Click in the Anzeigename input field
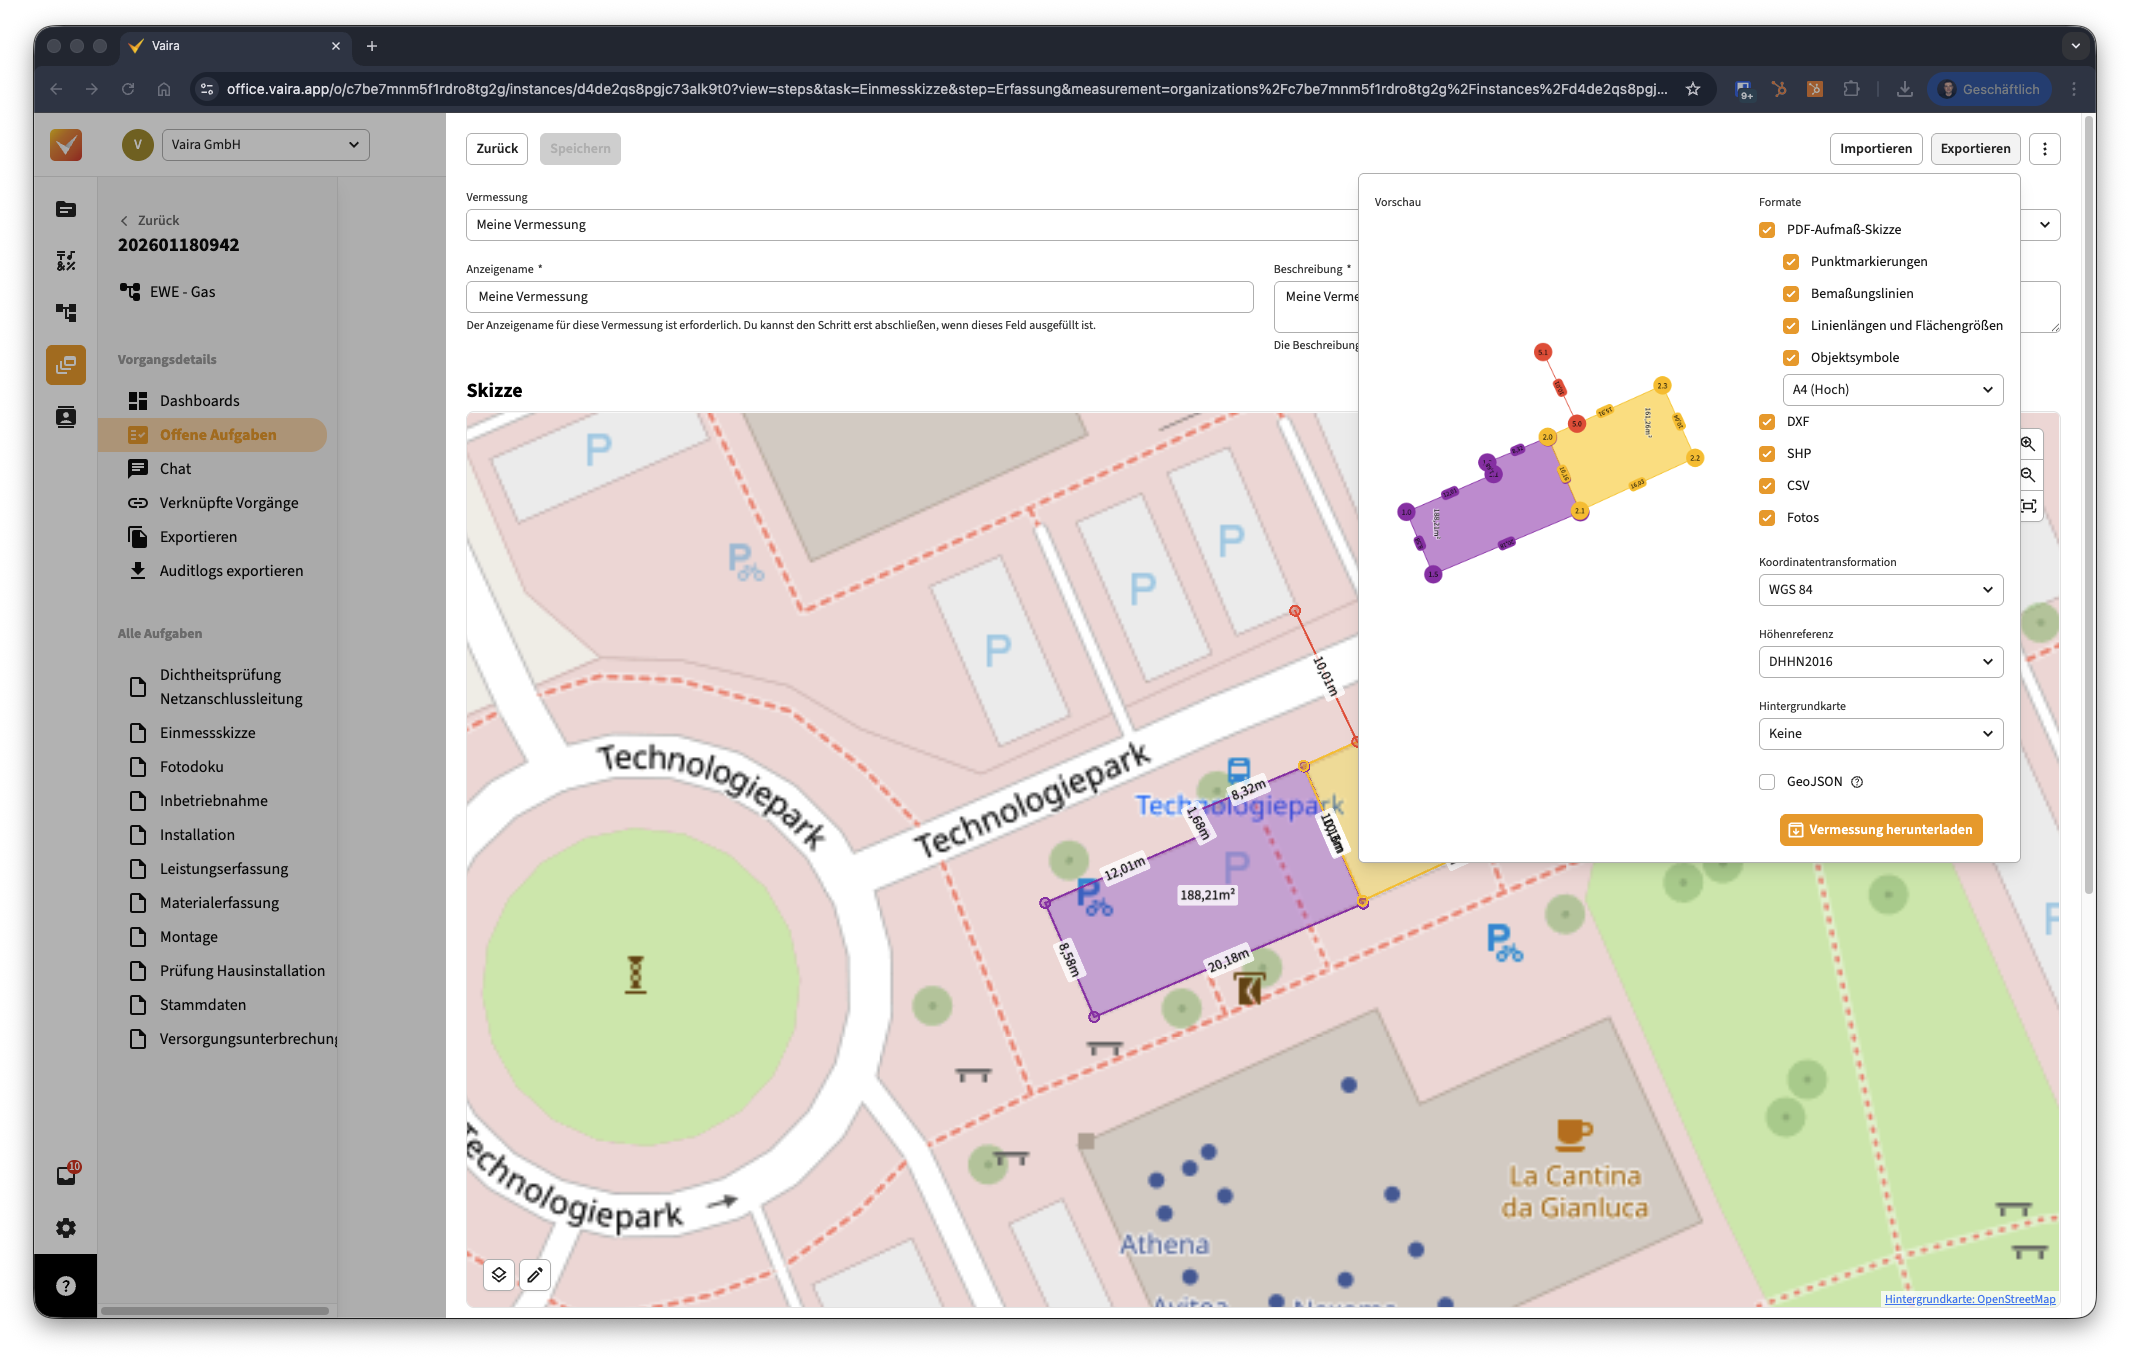 859,297
